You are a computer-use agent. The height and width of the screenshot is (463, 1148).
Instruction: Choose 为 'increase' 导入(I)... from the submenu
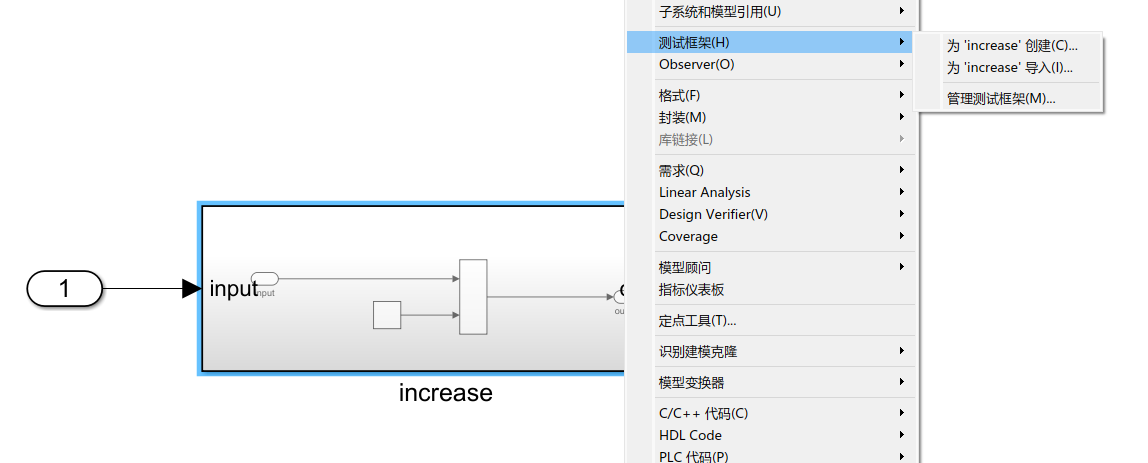(1009, 68)
